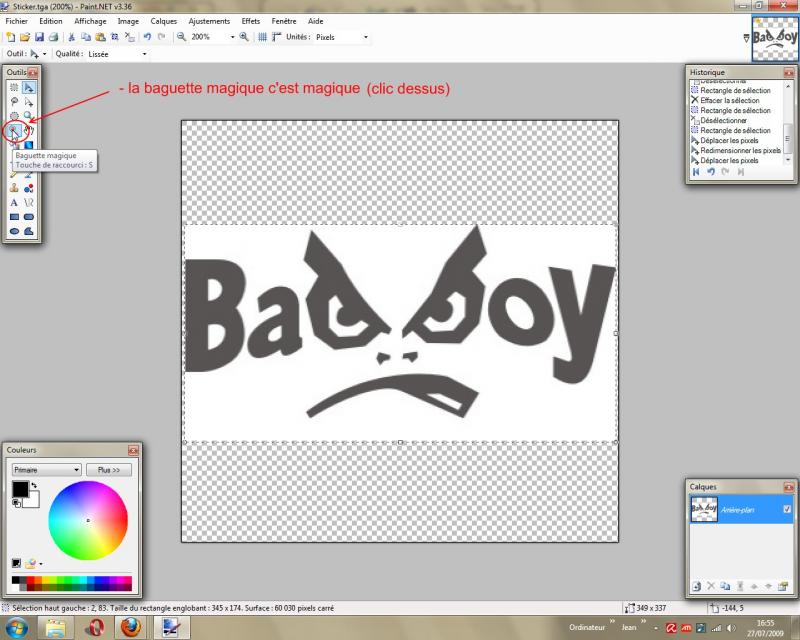
Task: Open the palette options dropdown in Couleurs
Action: (x=41, y=564)
